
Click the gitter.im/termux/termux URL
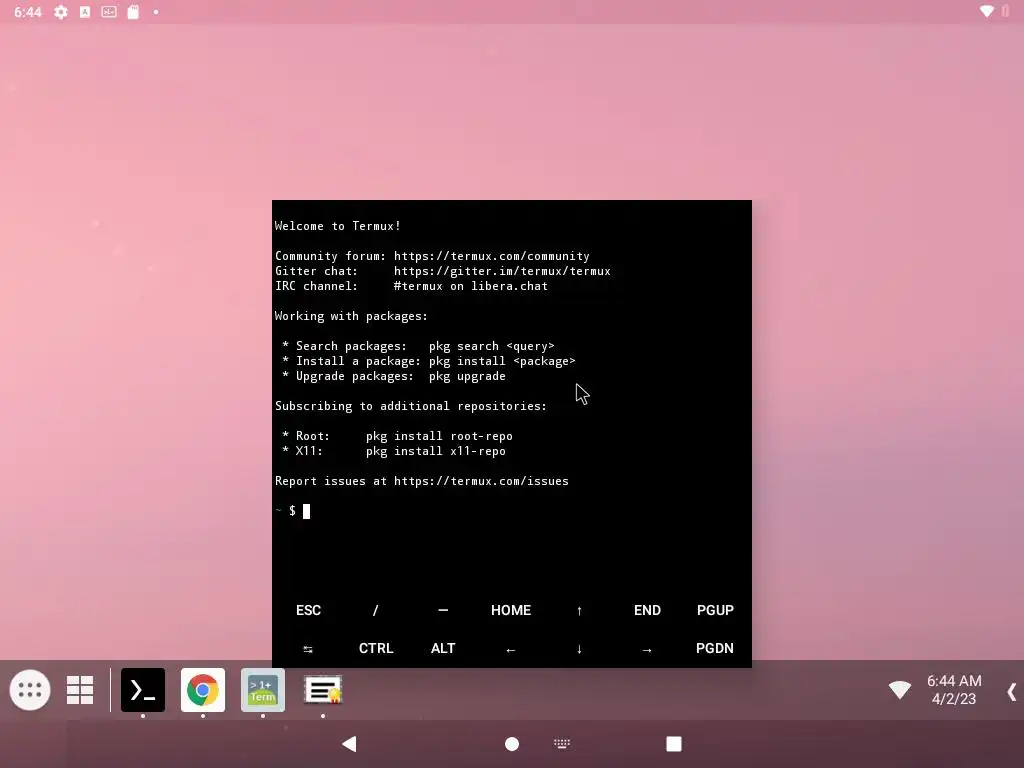tap(502, 271)
